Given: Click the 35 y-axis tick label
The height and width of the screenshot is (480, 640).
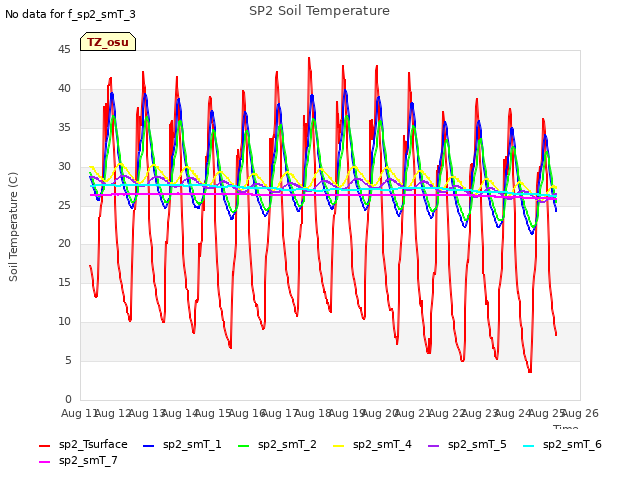Looking at the screenshot, I should click(x=64, y=127).
